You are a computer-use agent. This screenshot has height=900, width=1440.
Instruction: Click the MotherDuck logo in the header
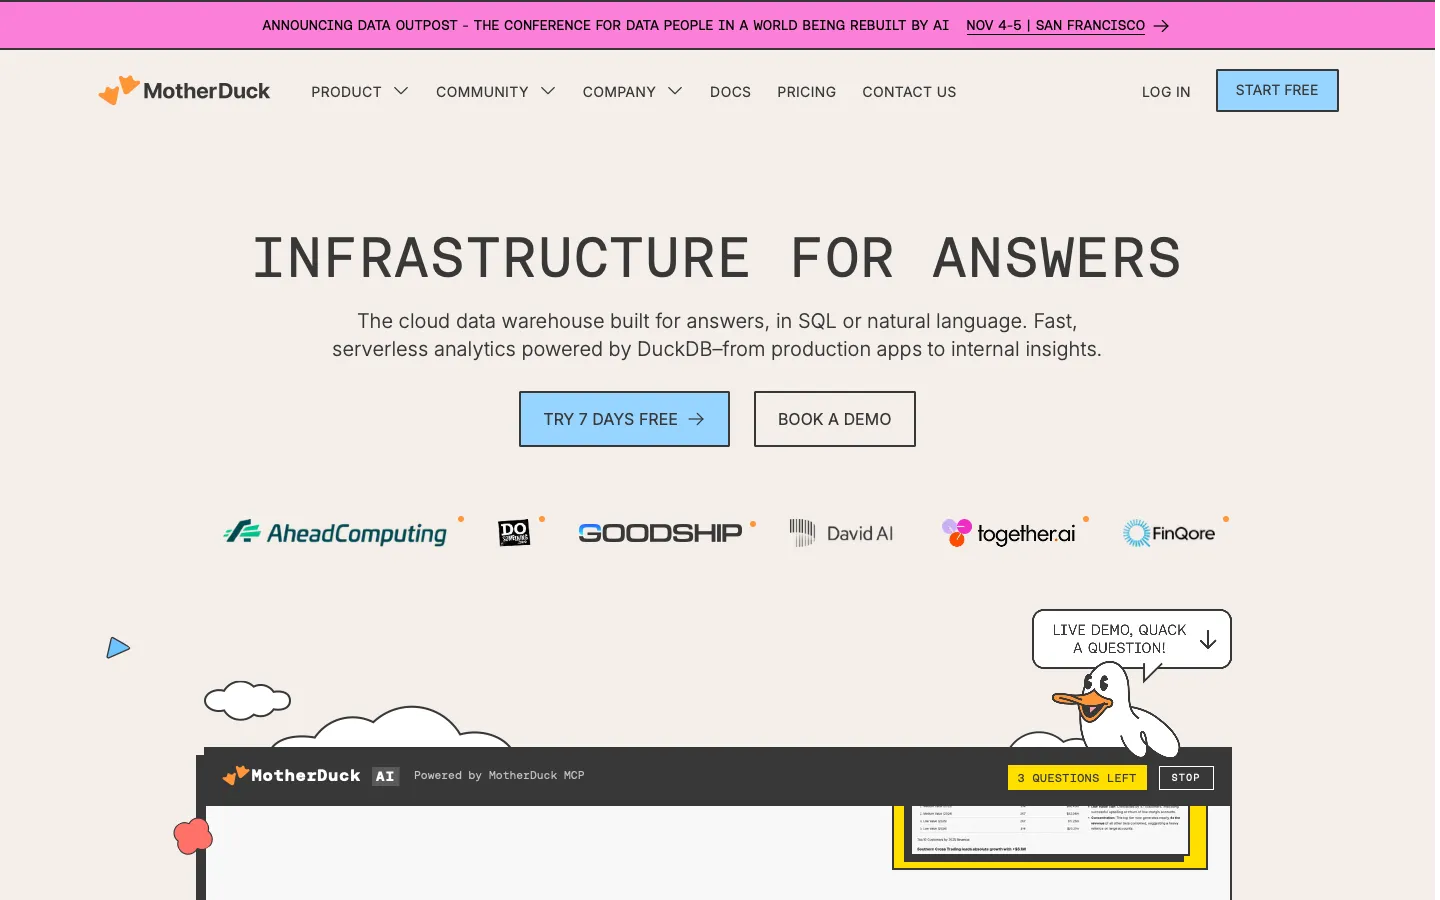click(x=184, y=90)
